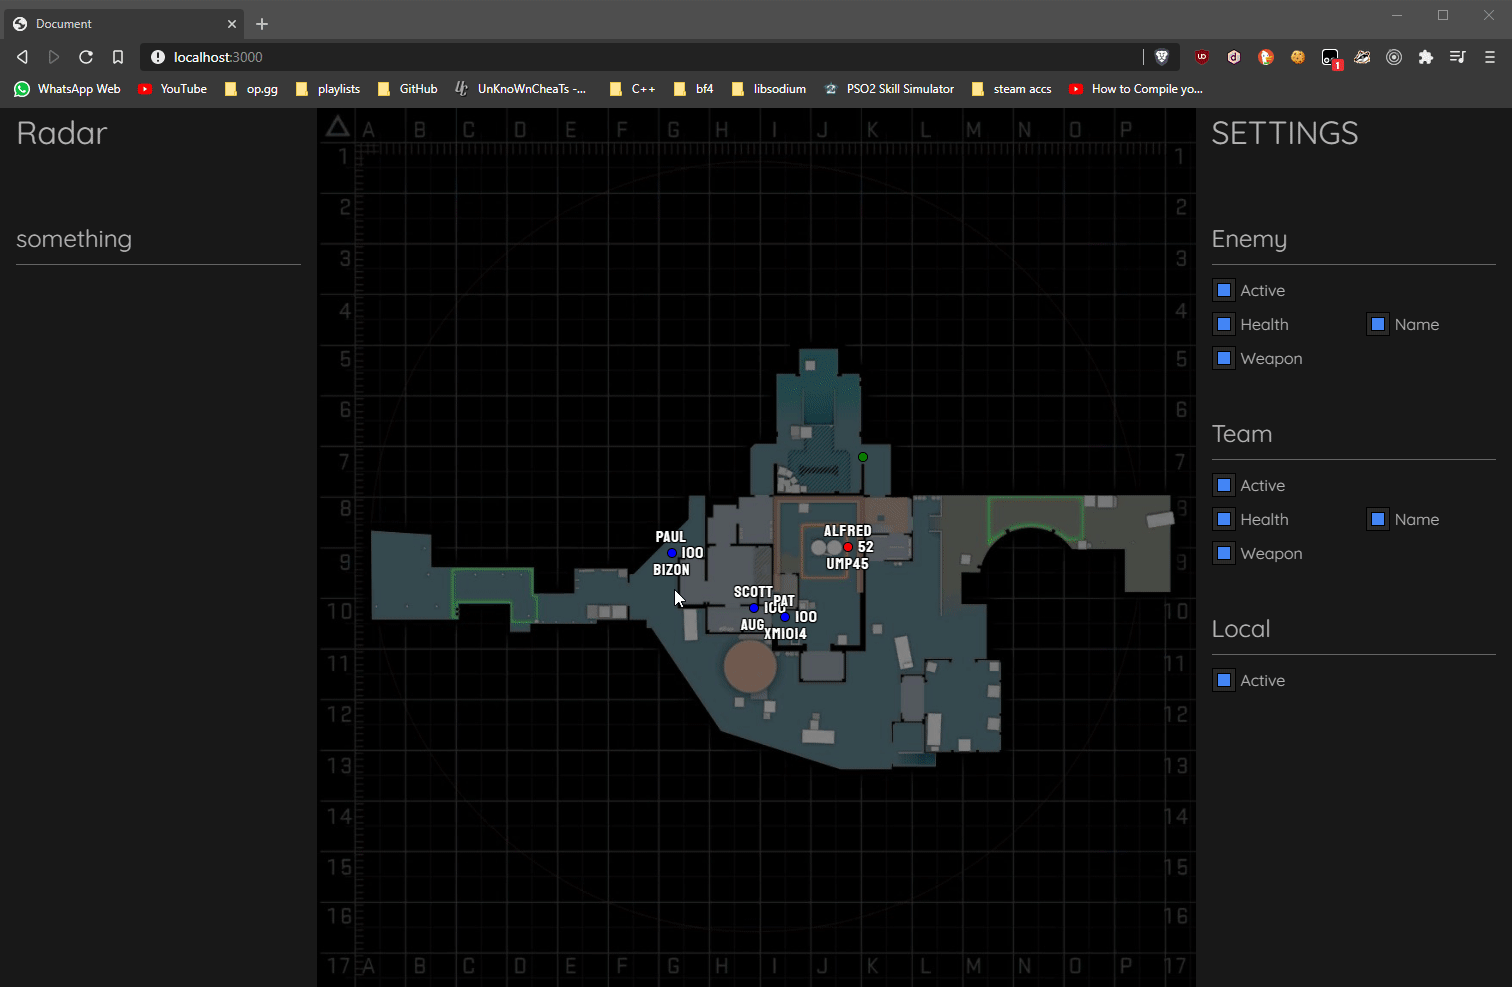Click the XM1014 weapon label
This screenshot has height=987, width=1512.
click(785, 634)
